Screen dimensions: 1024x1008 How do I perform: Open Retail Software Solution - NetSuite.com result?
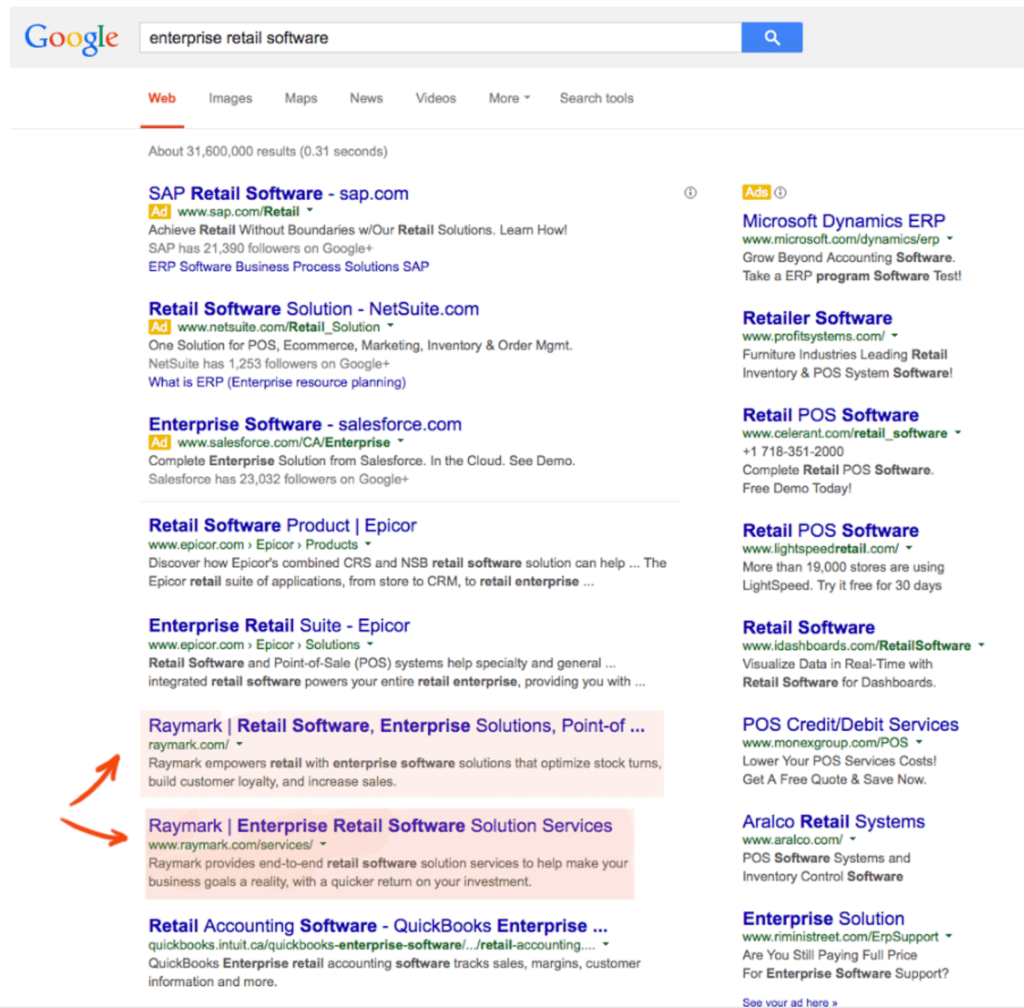pos(313,309)
